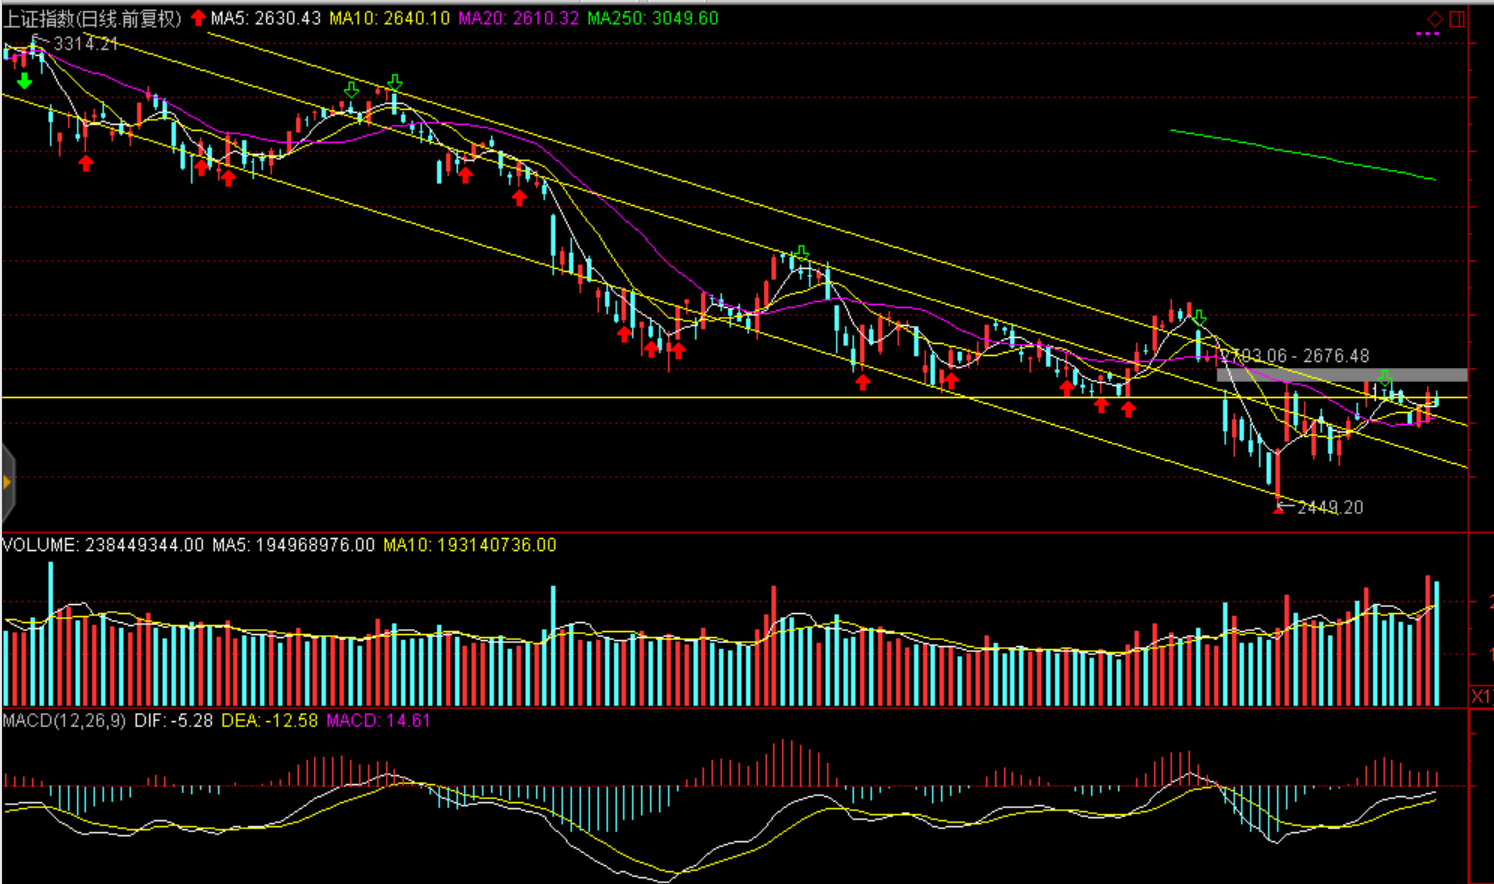Click the magenta dashed line legend icon
Viewport: 1494px width, 884px height.
point(1428,35)
